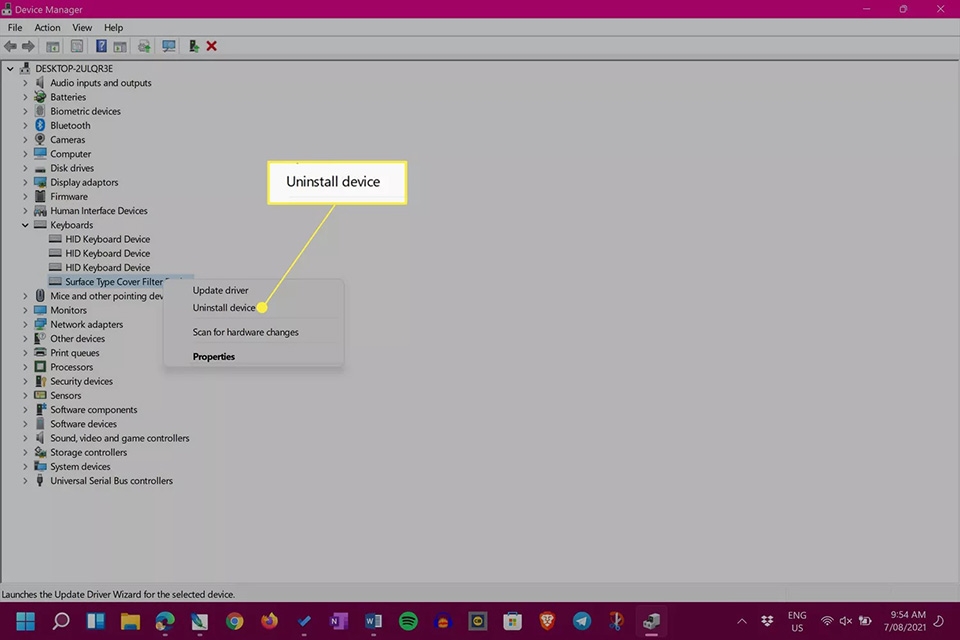Click the Show/Hide console tree toolbar icon
This screenshot has height=640, width=960.
(53, 46)
